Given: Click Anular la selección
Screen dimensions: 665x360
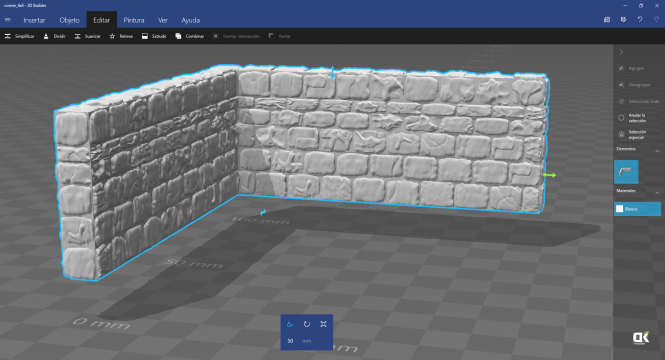Looking at the screenshot, I should [637, 118].
